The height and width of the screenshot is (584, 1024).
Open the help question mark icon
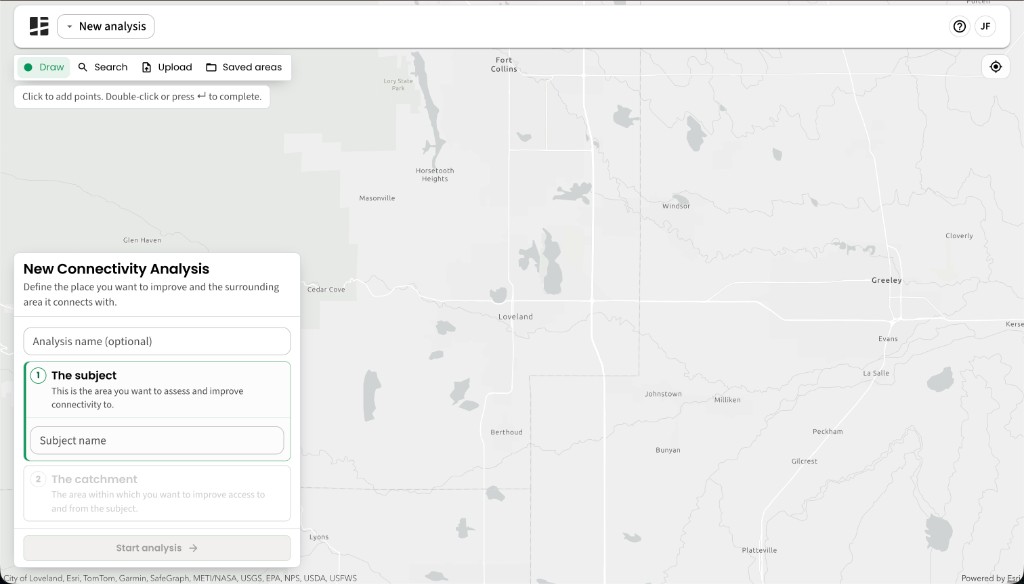tap(959, 26)
